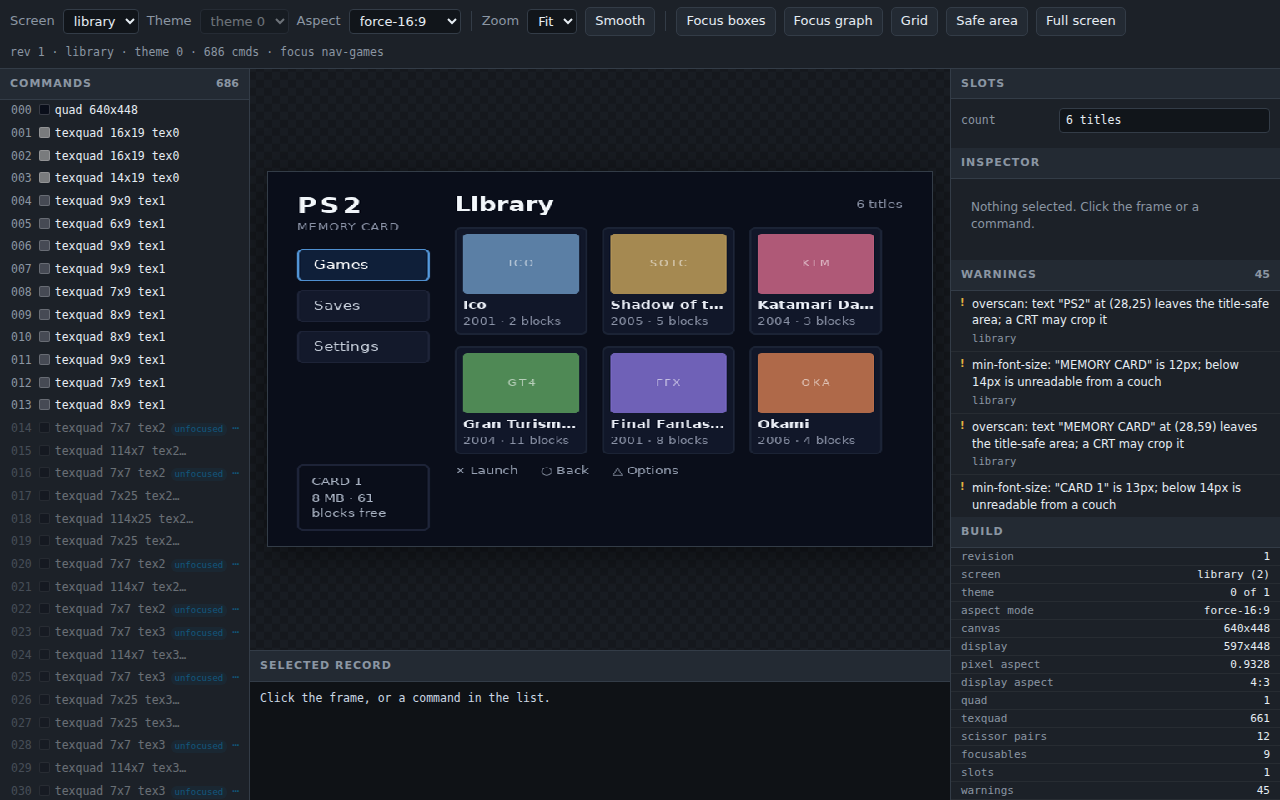Select command row 015 texquad 114x7
Viewport: 1280px width, 800px height.
click(x=124, y=451)
